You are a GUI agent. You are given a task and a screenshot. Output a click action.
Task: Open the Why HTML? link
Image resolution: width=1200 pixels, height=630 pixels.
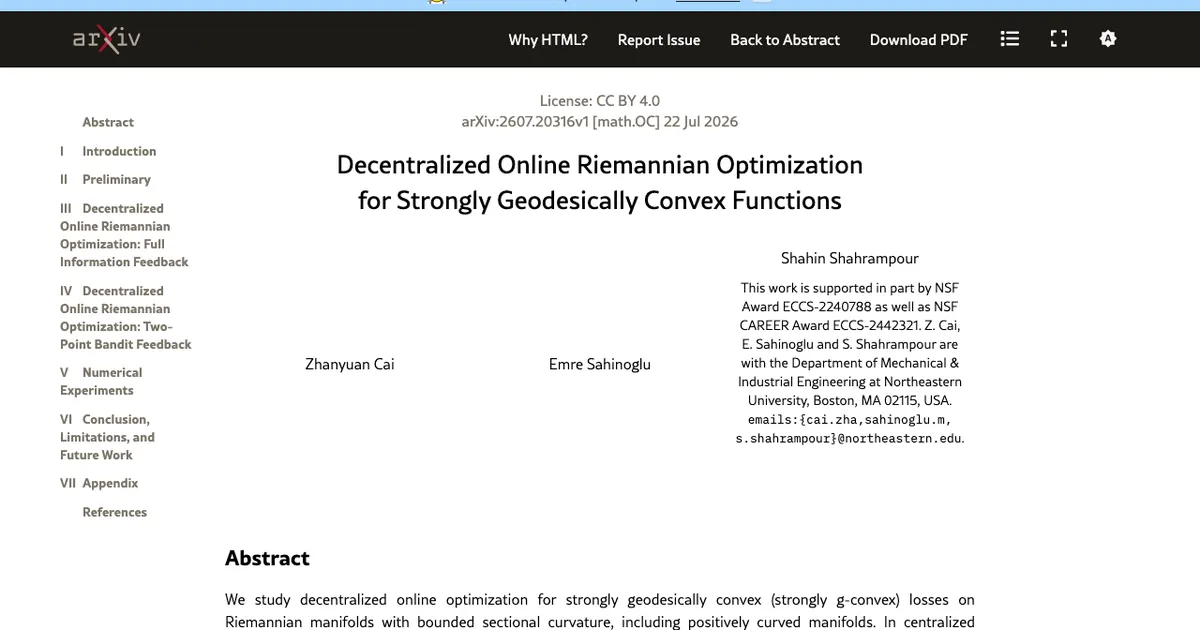(548, 40)
